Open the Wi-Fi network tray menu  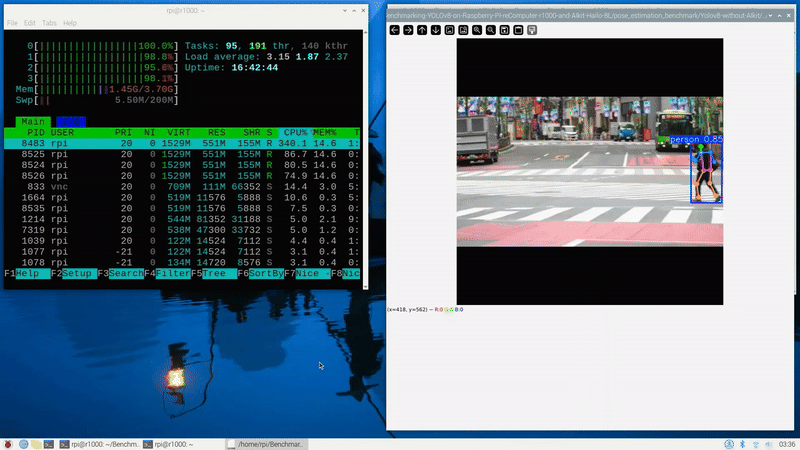756,444
